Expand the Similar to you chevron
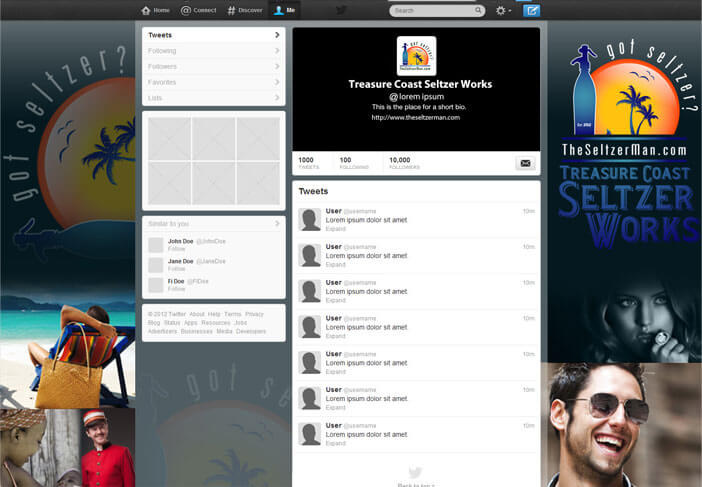The height and width of the screenshot is (487, 702). (277, 223)
